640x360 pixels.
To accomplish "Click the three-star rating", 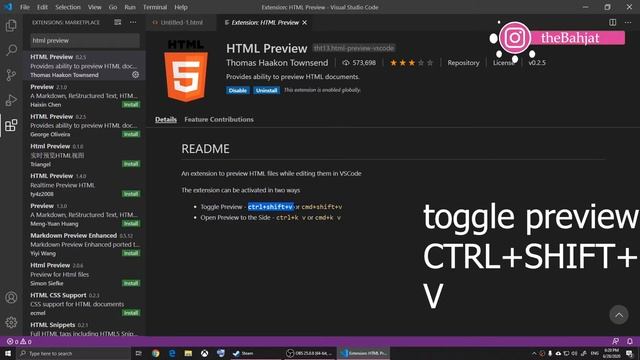I will pos(411,63).
